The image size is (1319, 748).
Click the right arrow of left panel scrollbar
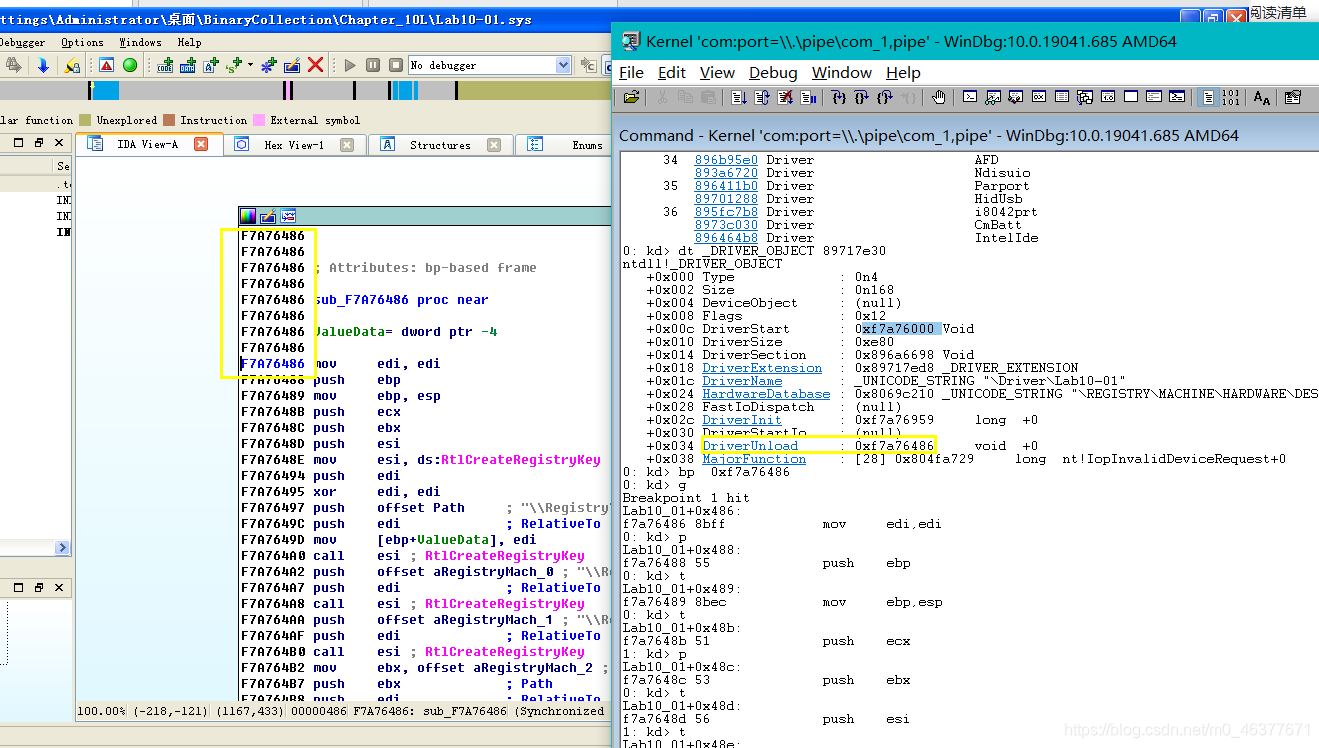point(62,547)
